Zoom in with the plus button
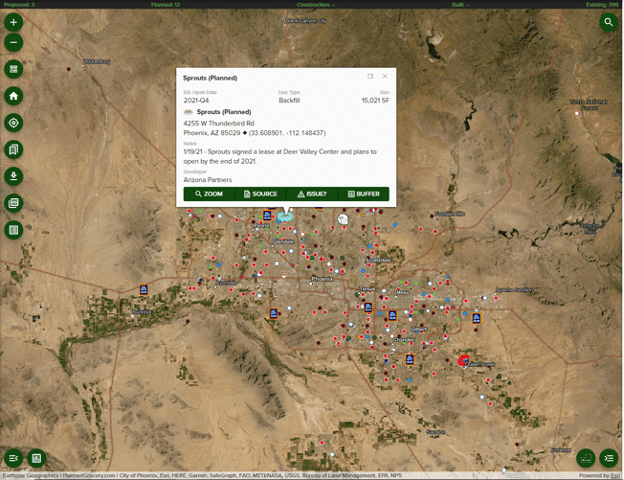 point(14,22)
